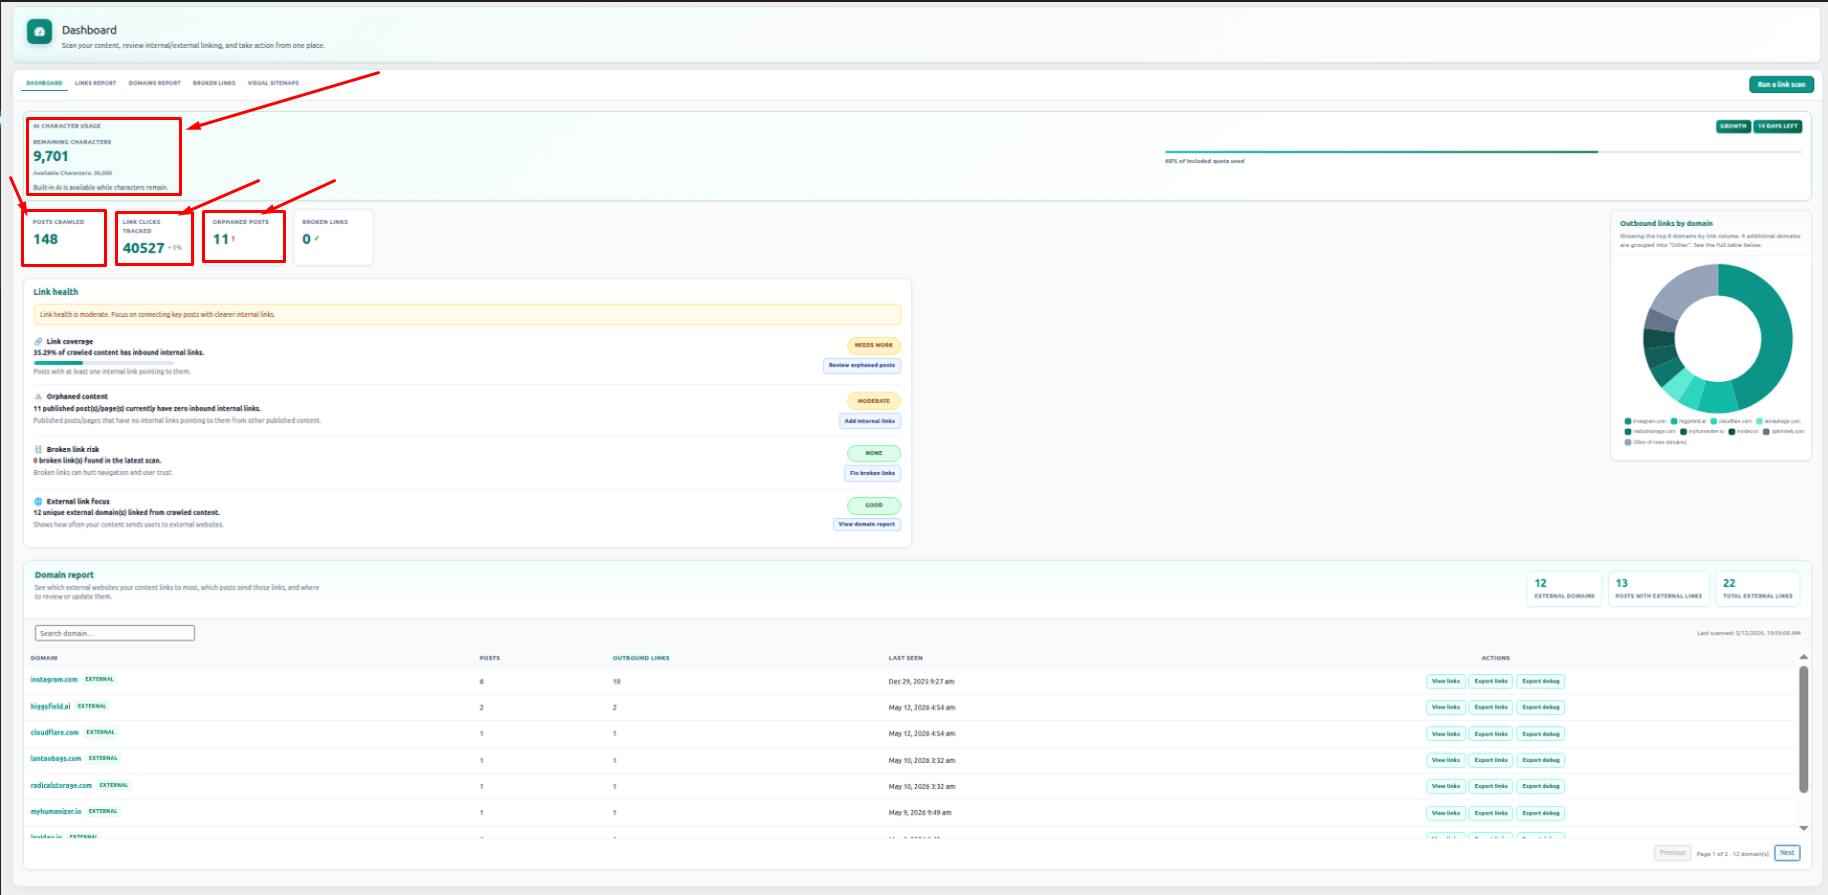Click Export debug for lantaobags.com
Screen dimensions: 1828x895
[1541, 760]
